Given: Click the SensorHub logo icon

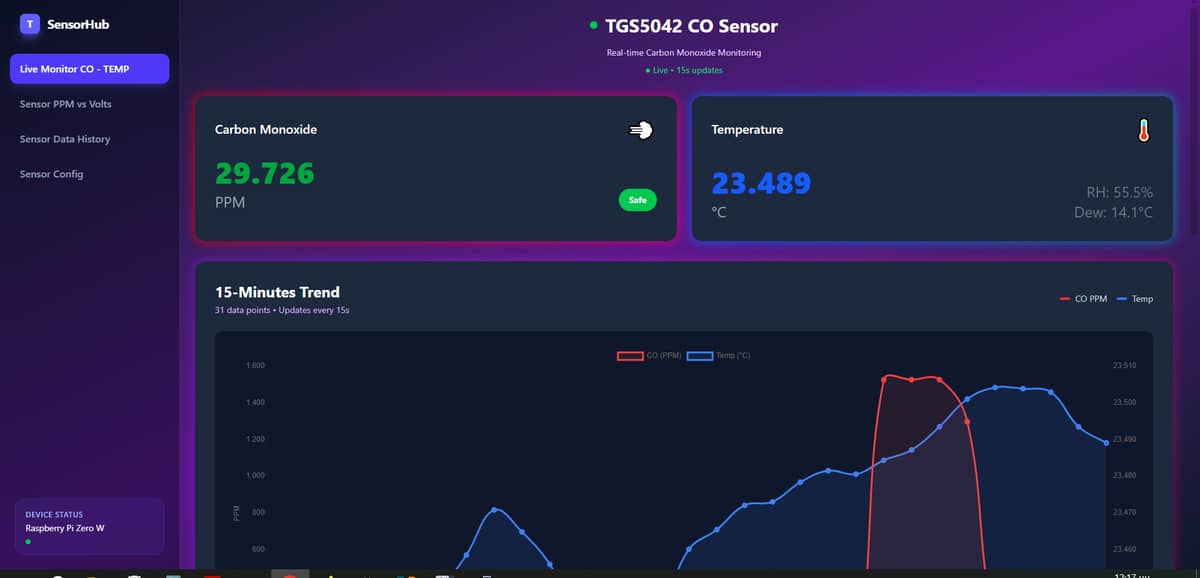Looking at the screenshot, I should tap(31, 24).
